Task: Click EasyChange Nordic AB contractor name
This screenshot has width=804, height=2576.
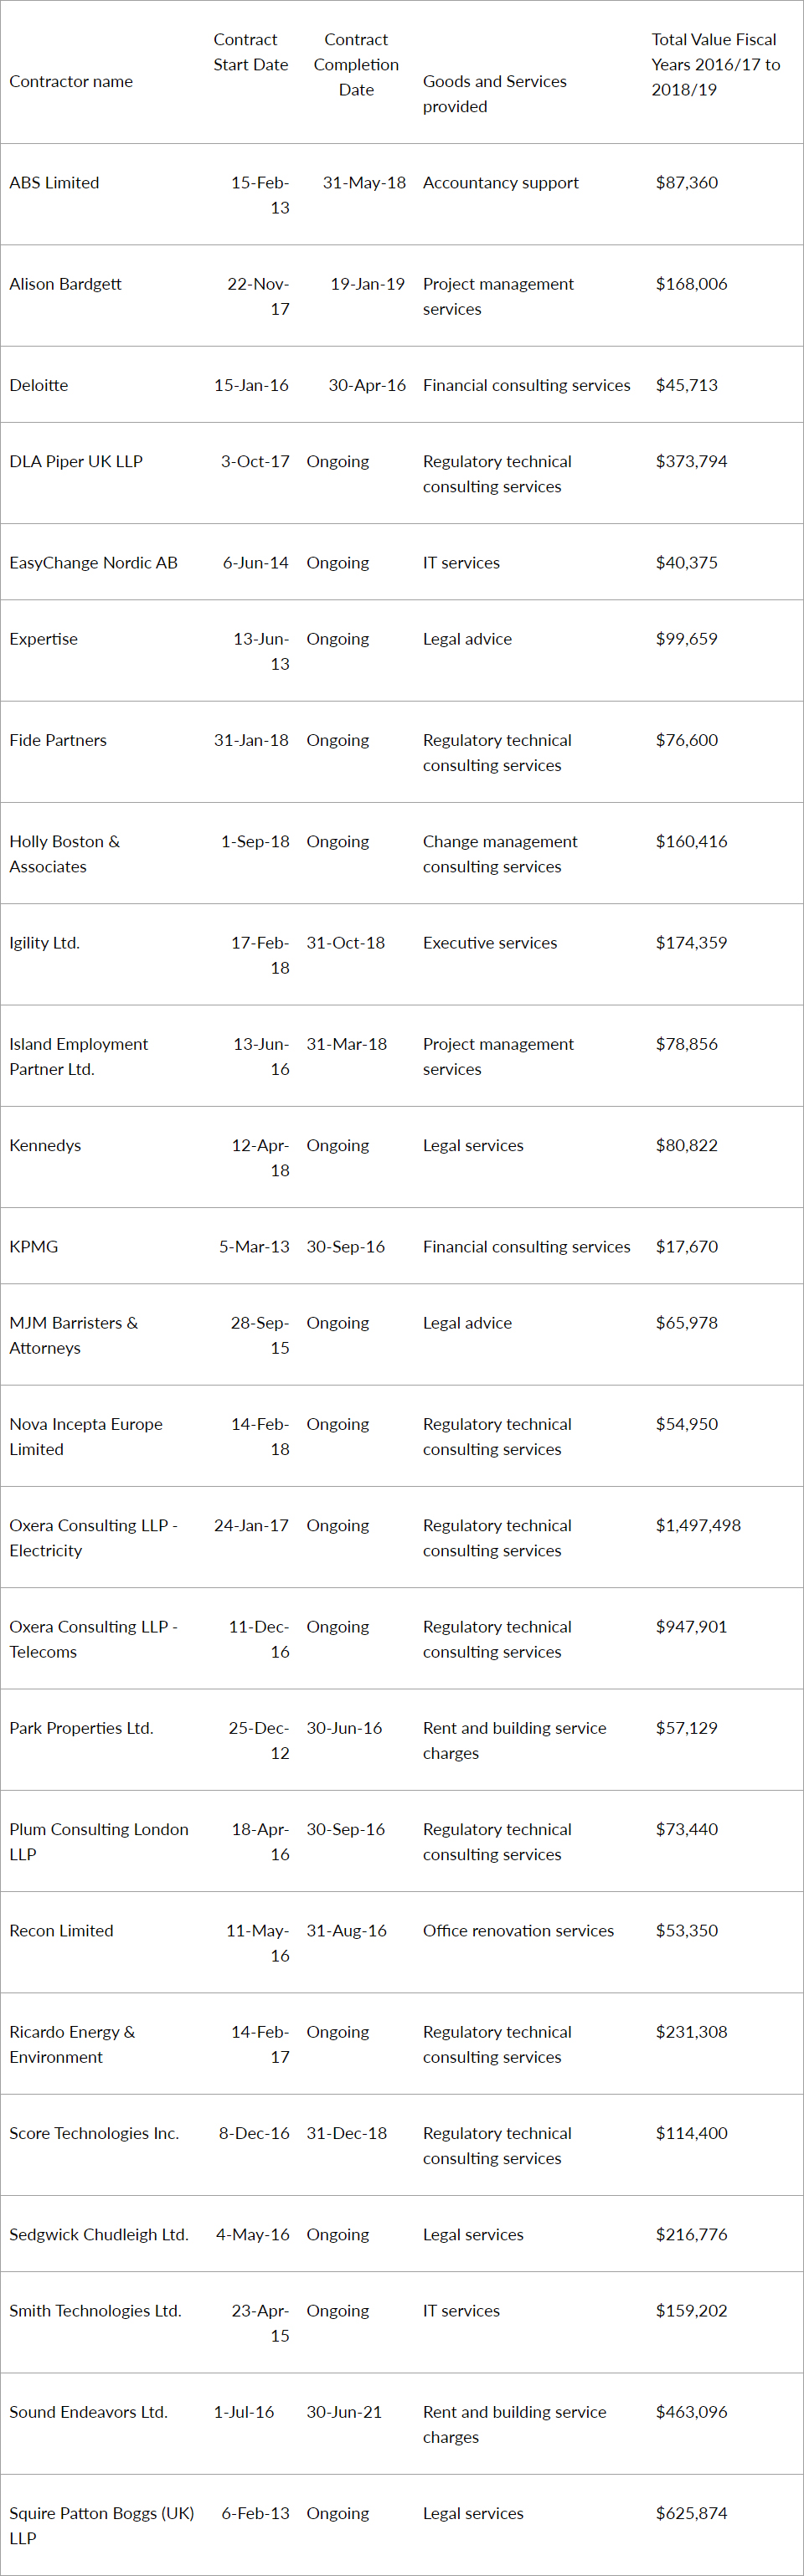Action: coord(93,563)
